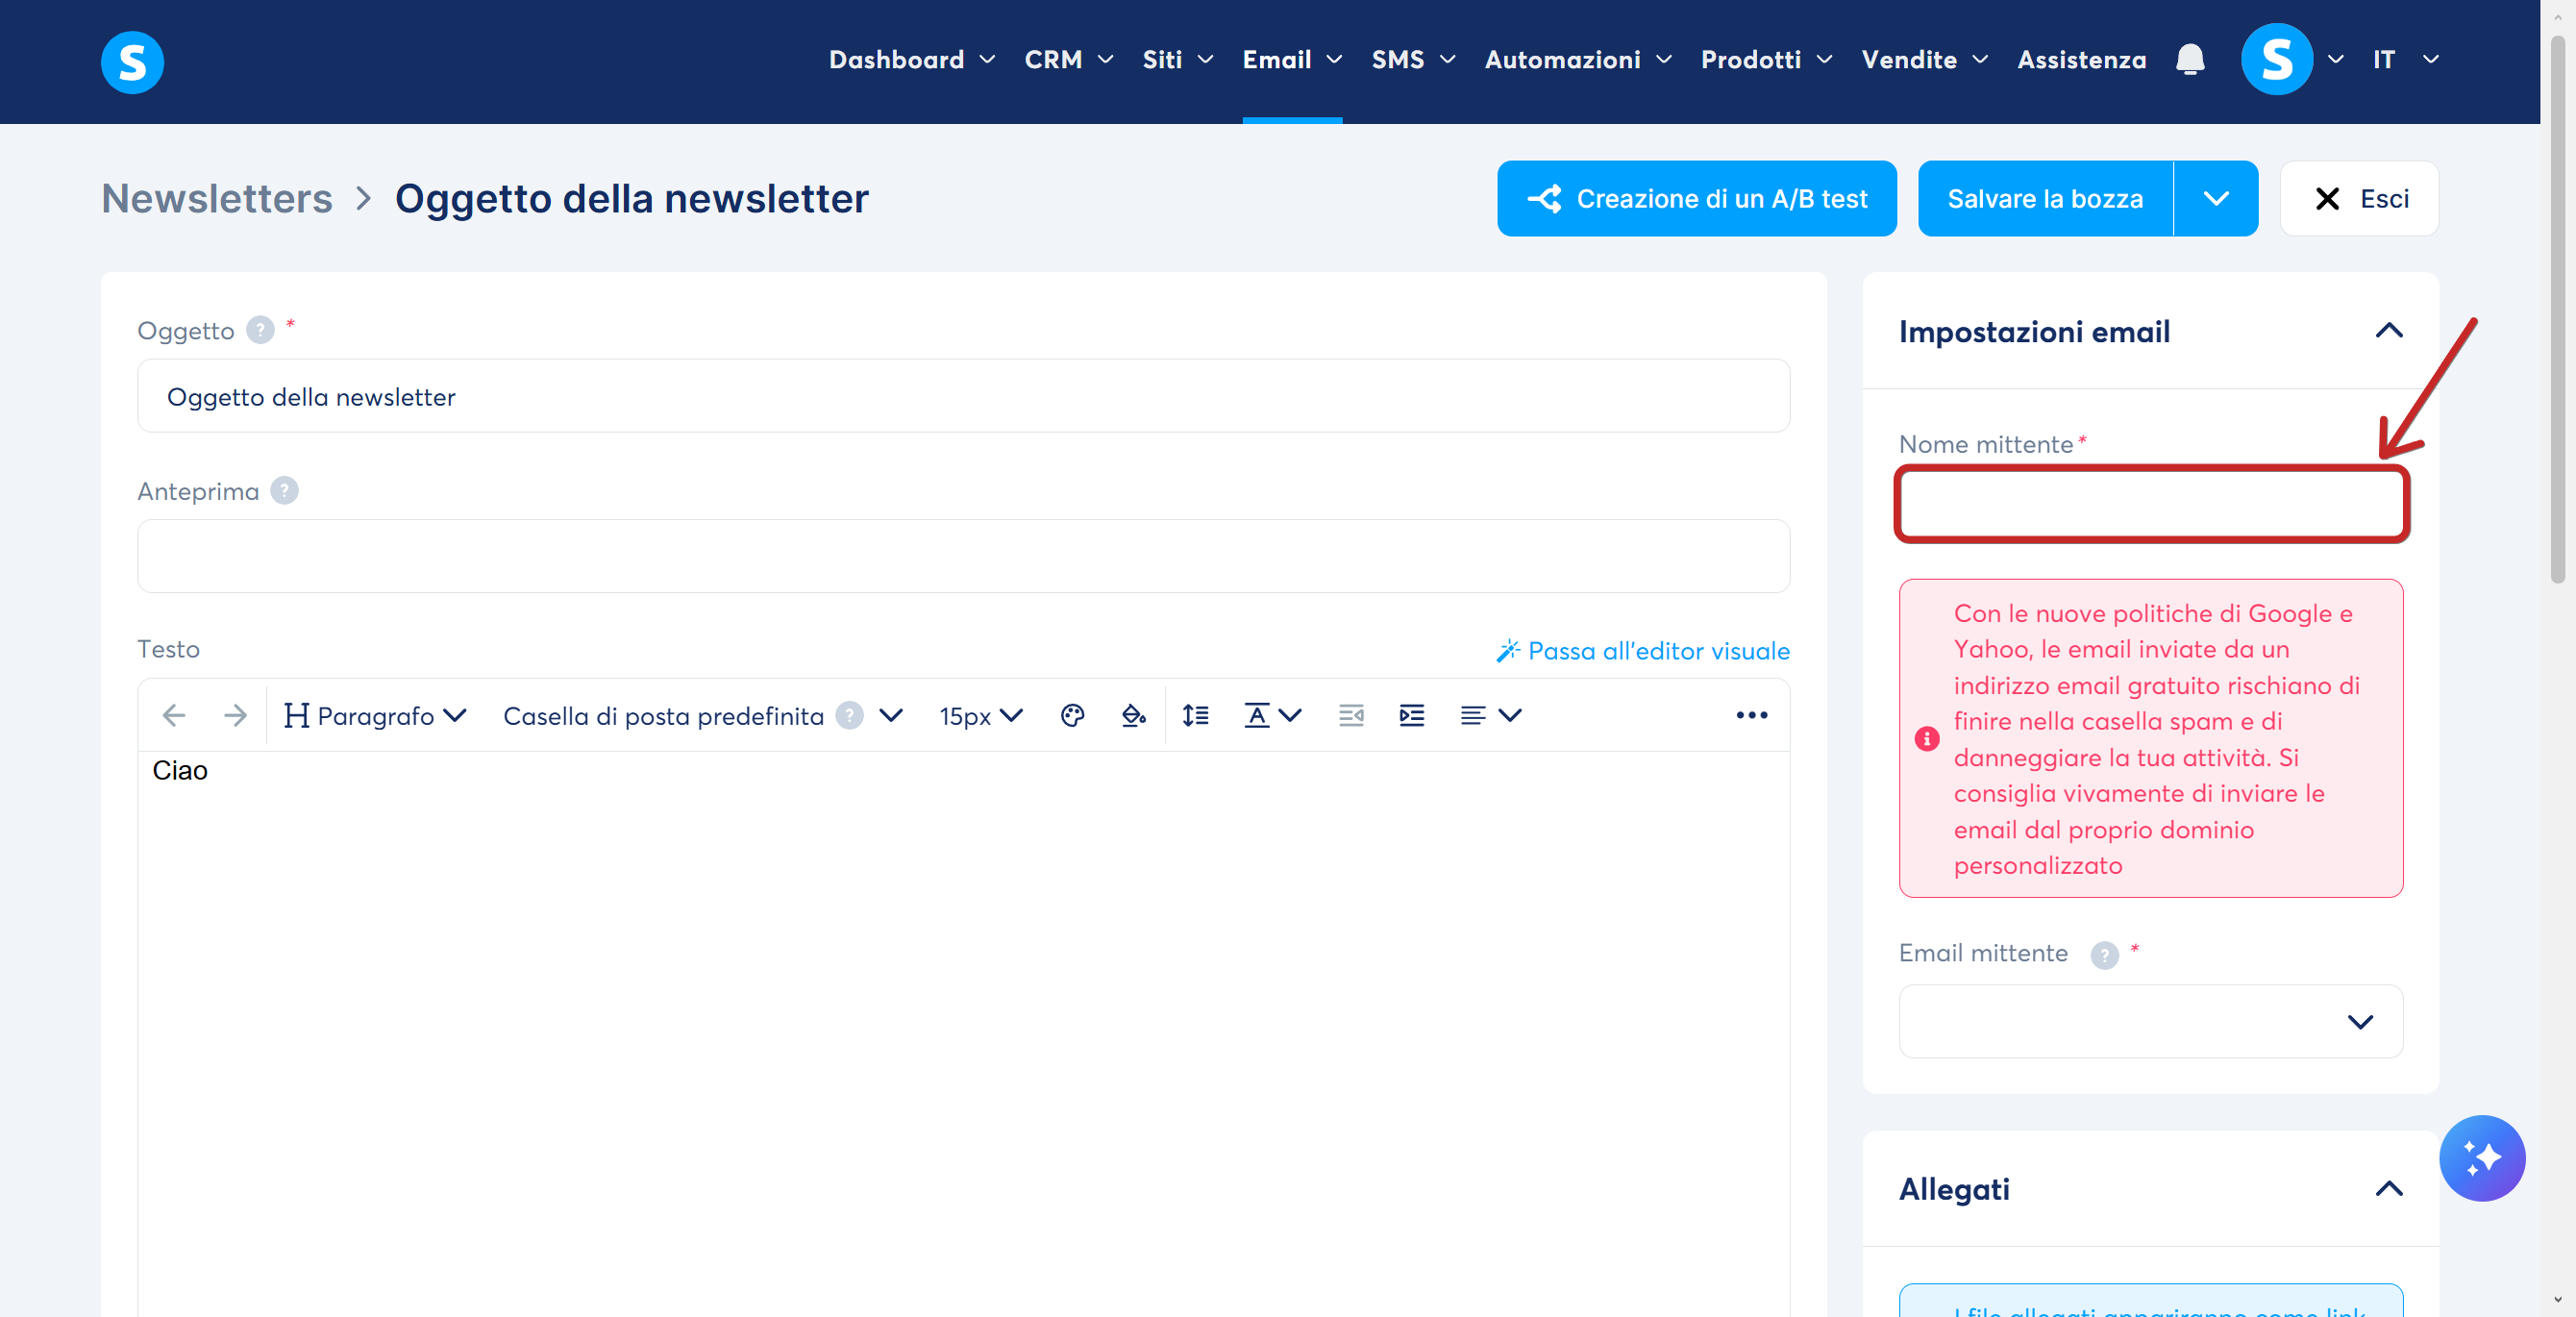Open the CRM menu
The height and width of the screenshot is (1317, 2576).
[x=1068, y=60]
